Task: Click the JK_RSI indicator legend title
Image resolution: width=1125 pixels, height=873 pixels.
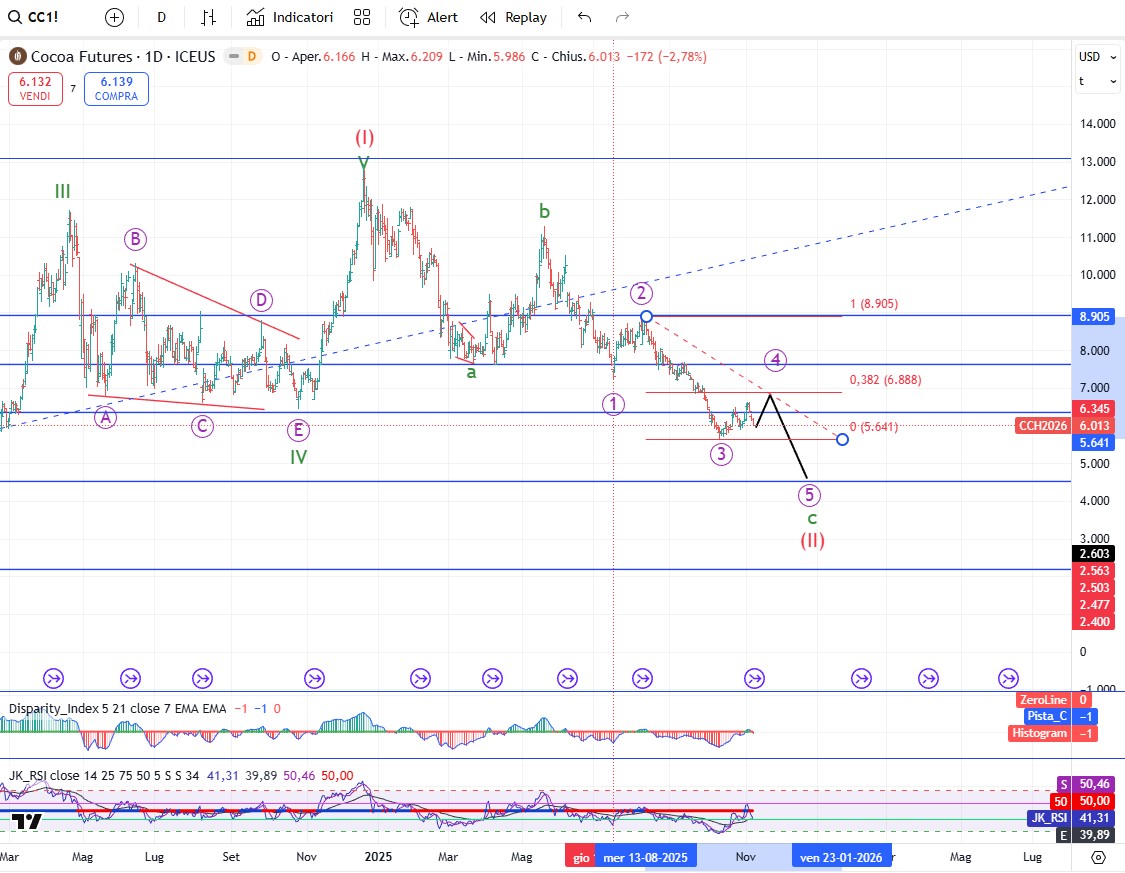Action: click(x=32, y=774)
